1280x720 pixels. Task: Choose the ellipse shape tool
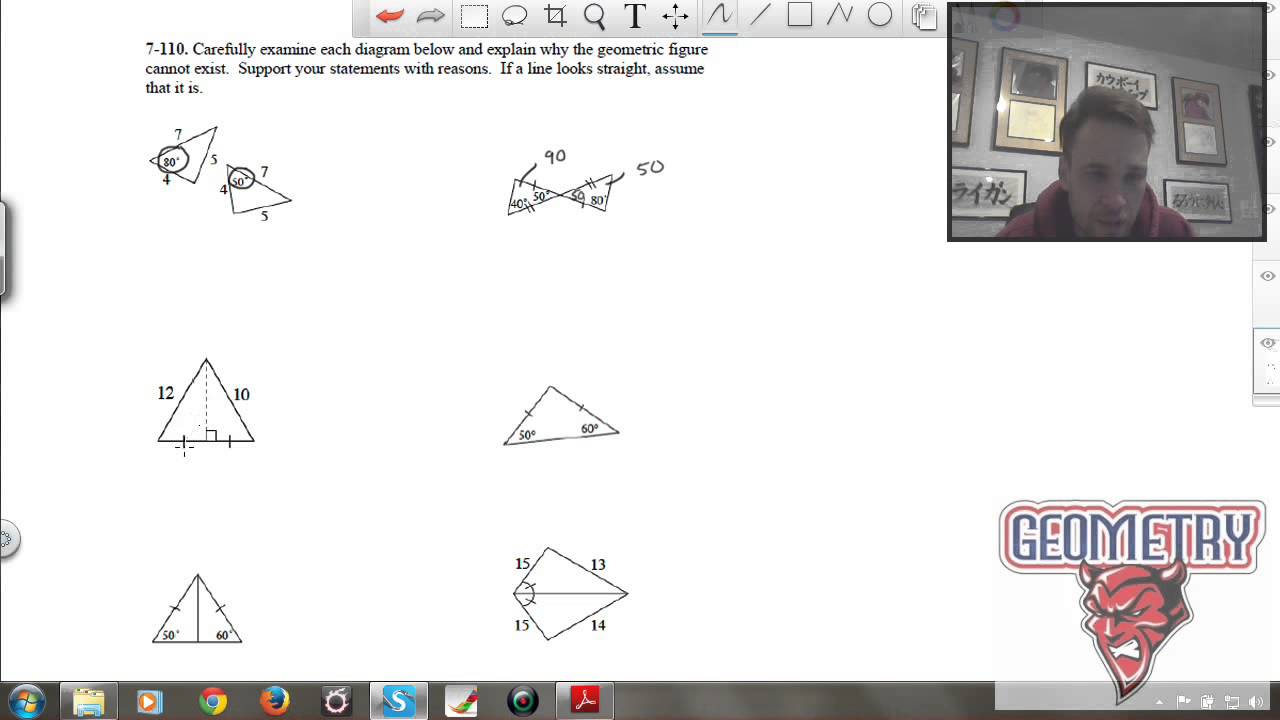coord(880,14)
